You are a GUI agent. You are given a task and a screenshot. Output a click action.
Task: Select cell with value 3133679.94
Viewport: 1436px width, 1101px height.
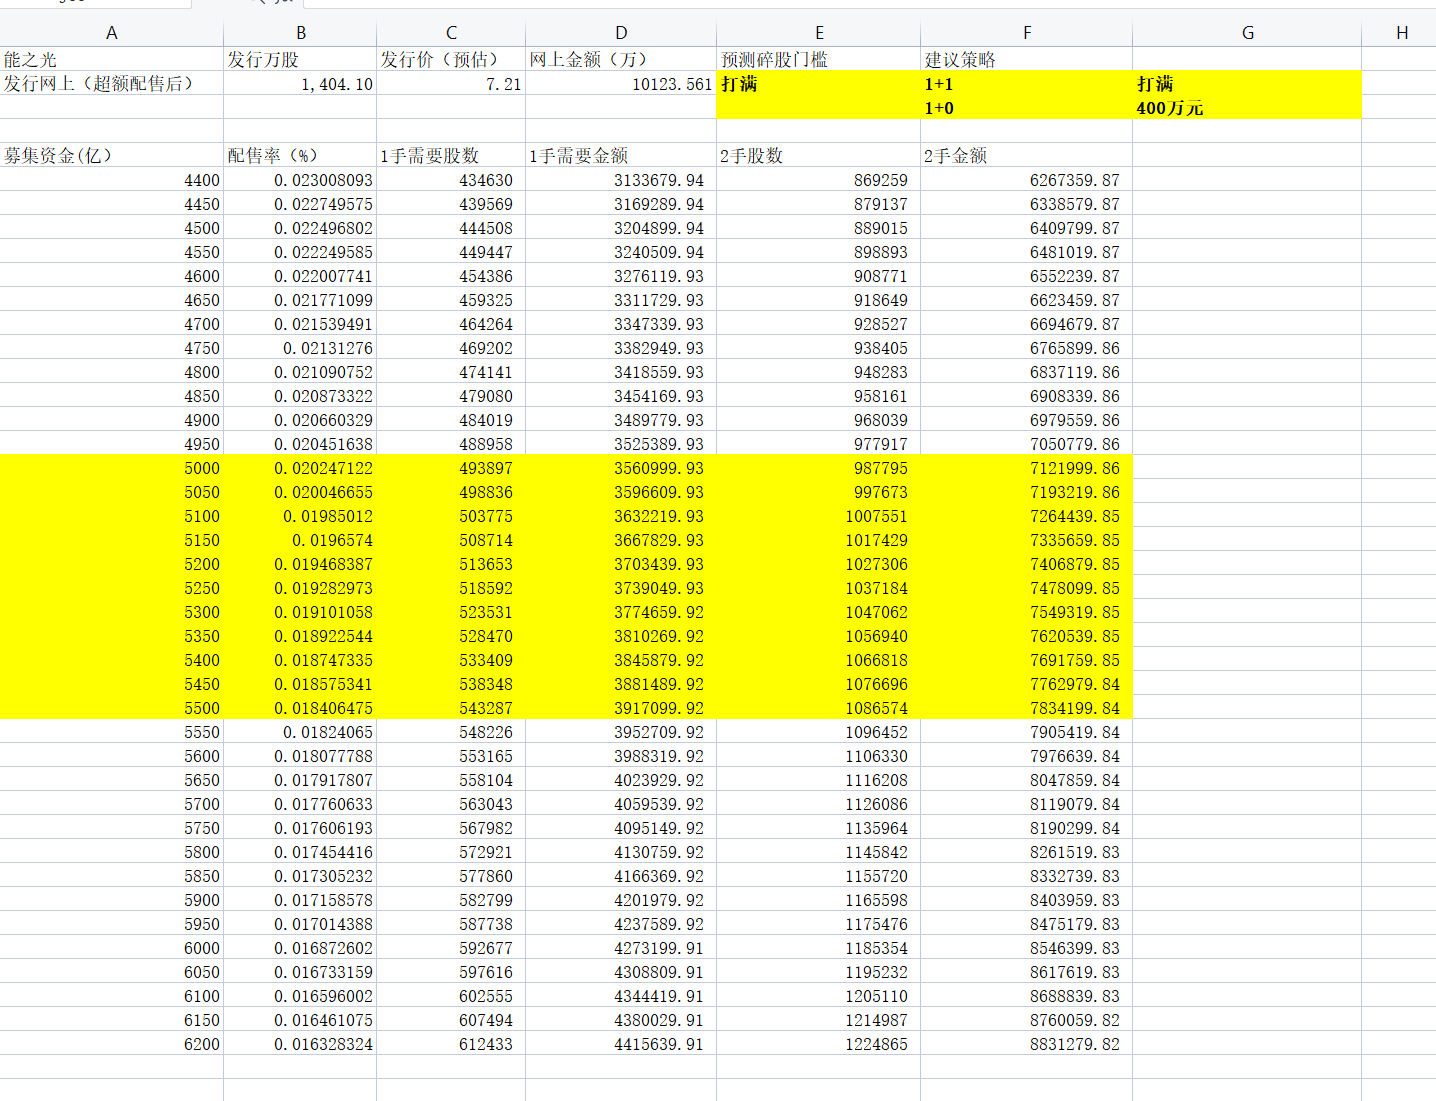click(621, 179)
